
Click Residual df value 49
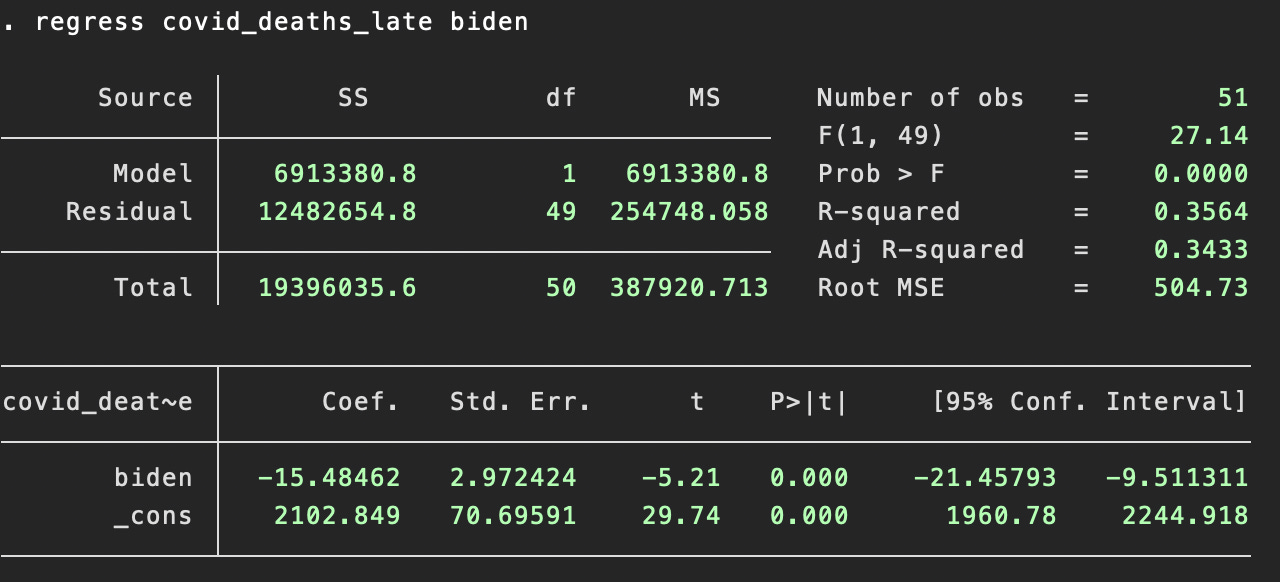point(561,212)
